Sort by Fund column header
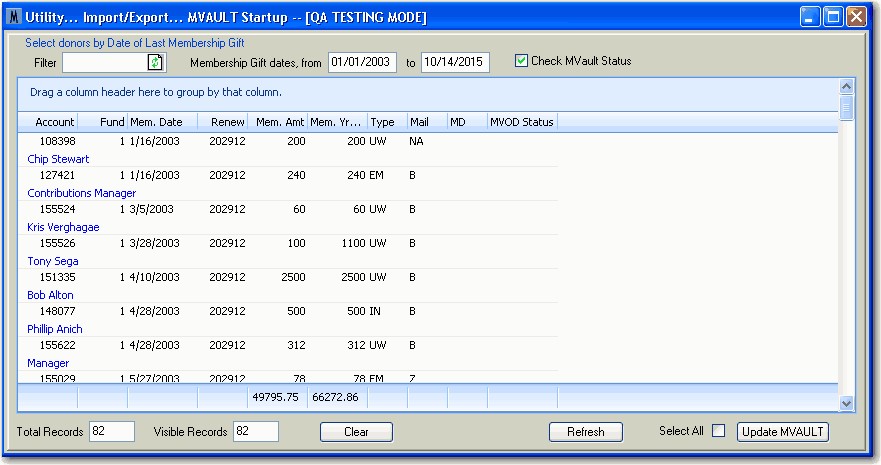881x465 pixels. click(x=103, y=122)
